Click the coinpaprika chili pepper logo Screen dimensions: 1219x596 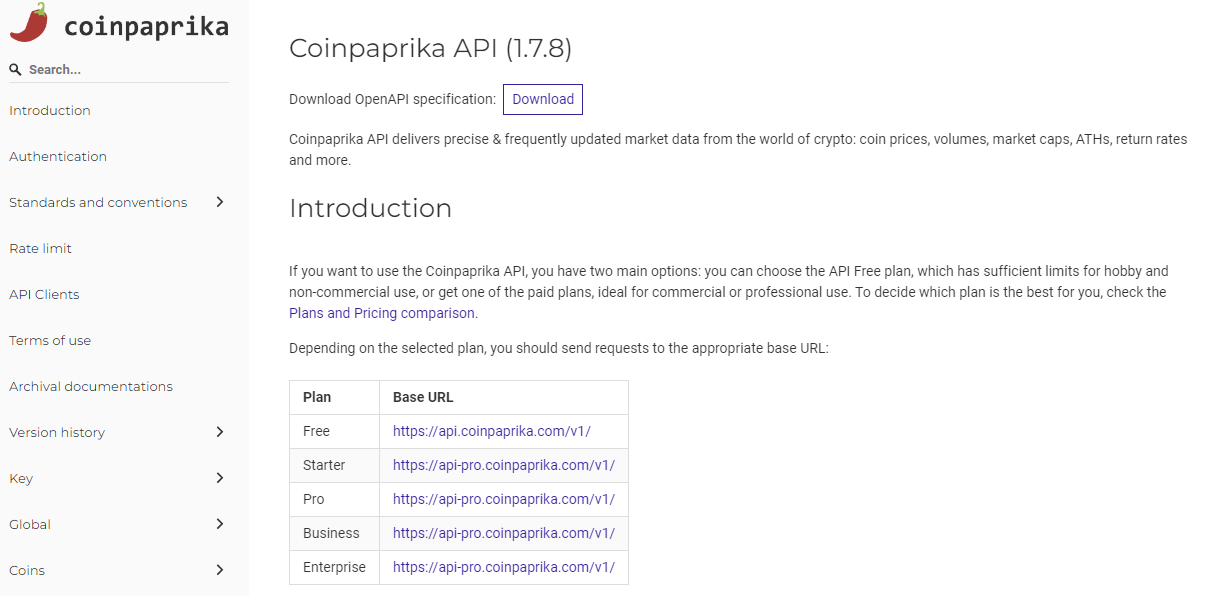point(29,23)
